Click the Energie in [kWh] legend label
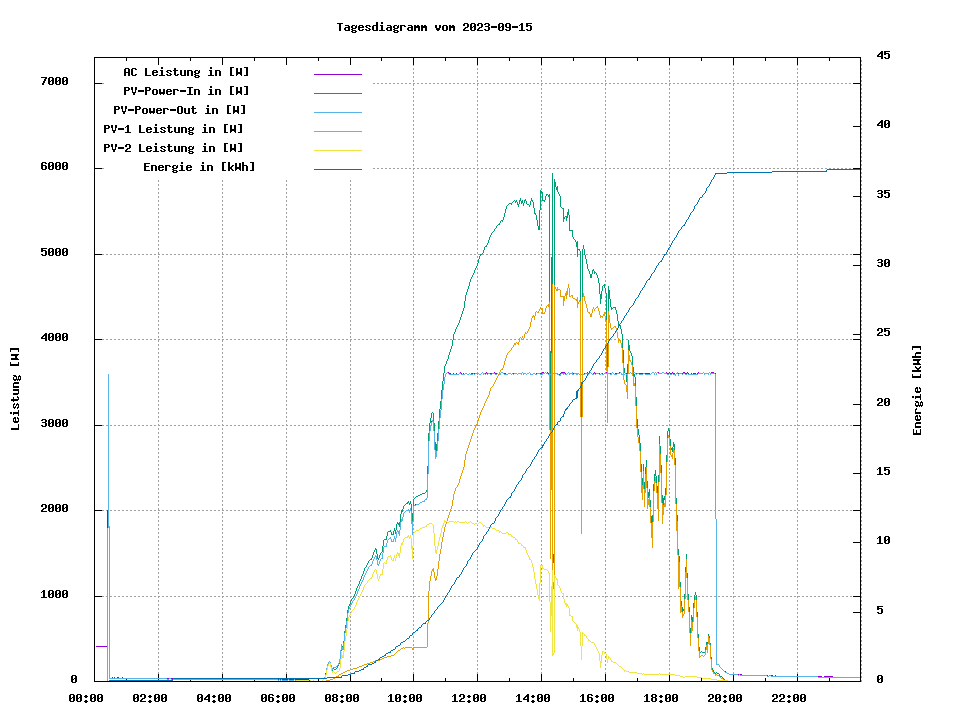 click(199, 167)
